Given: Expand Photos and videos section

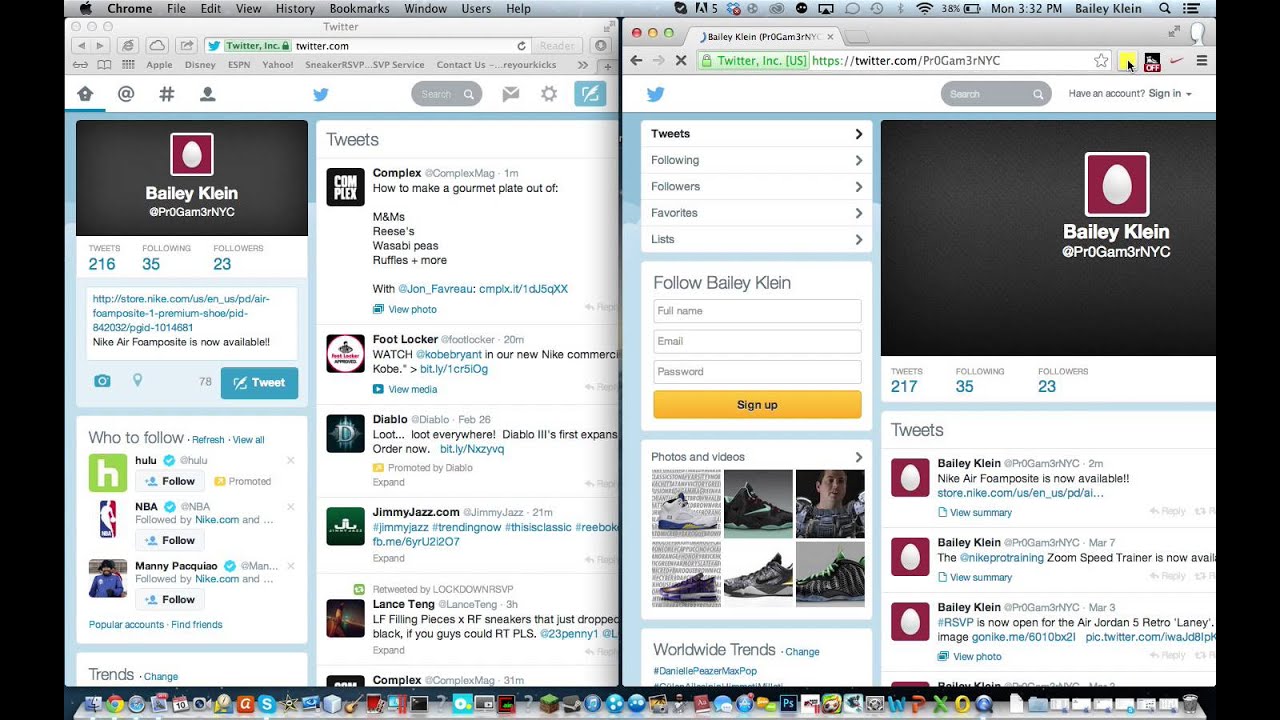Looking at the screenshot, I should (x=756, y=457).
